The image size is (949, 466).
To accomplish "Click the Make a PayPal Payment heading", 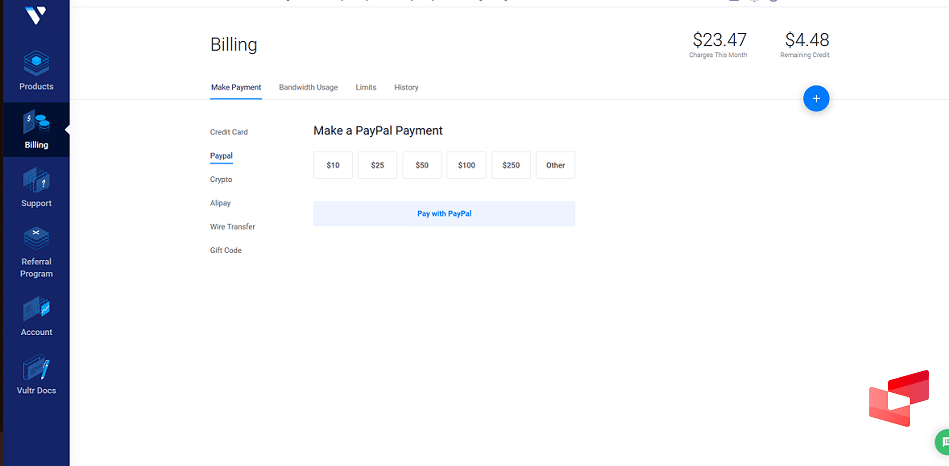I will click(378, 130).
